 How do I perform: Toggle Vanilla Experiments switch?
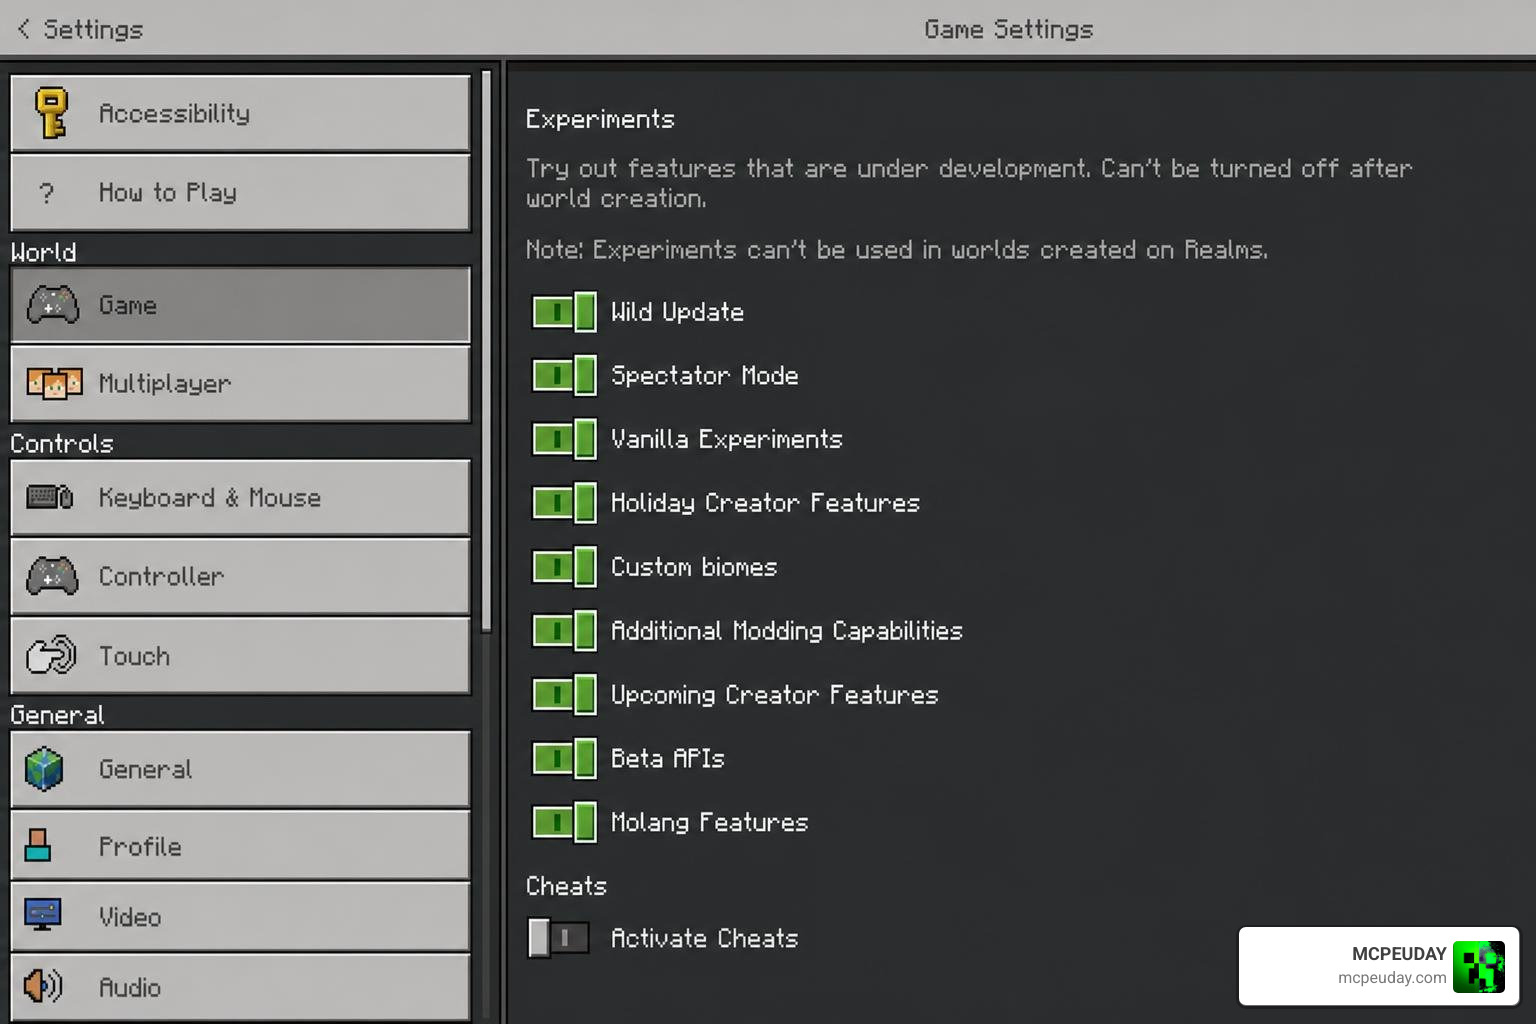[564, 439]
